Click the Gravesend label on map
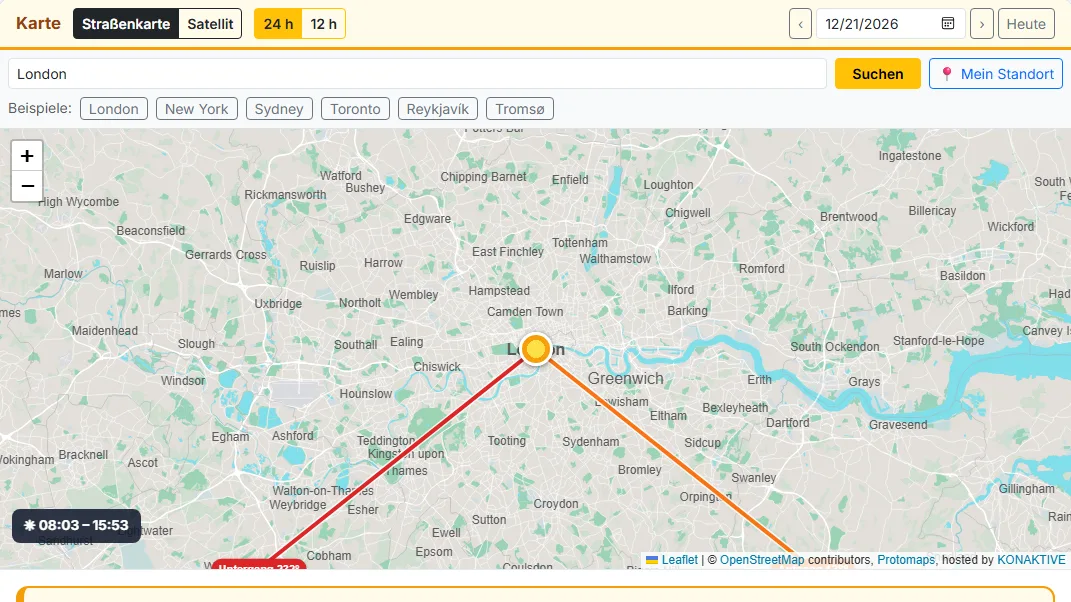This screenshot has height=602, width=1071. click(898, 424)
